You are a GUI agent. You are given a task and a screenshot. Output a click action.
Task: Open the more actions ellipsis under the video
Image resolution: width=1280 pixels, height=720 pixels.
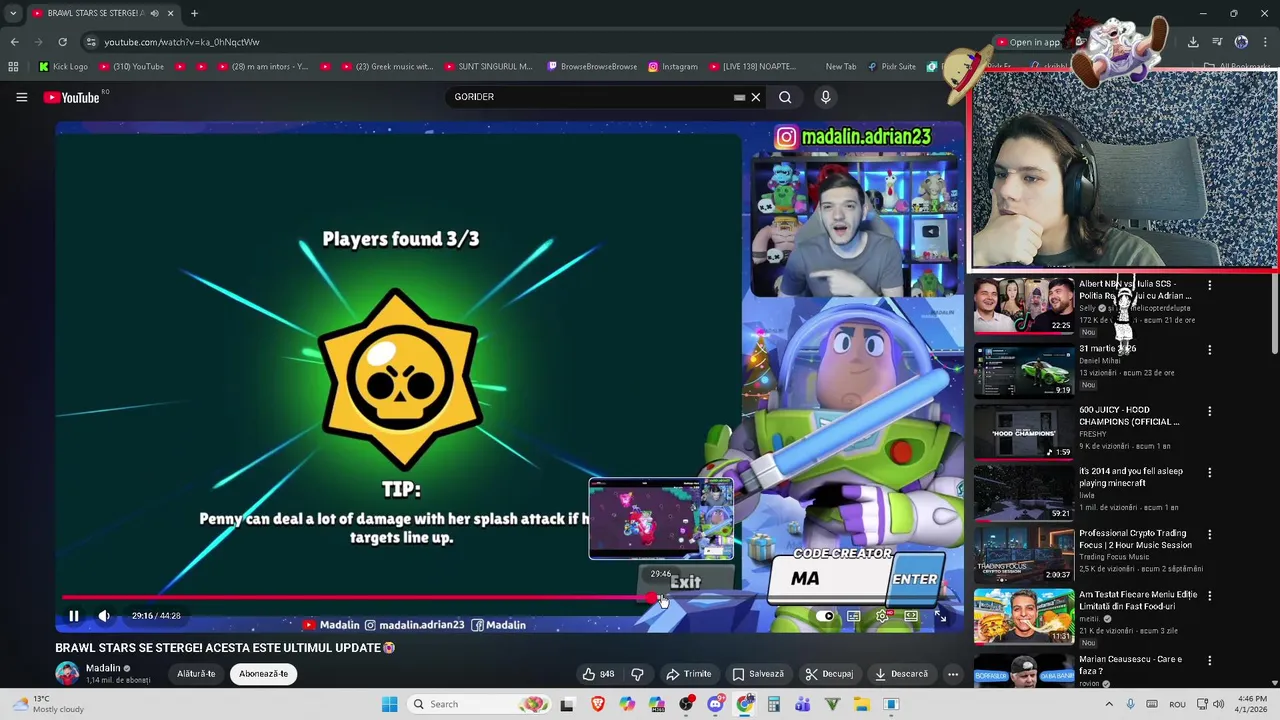point(953,674)
